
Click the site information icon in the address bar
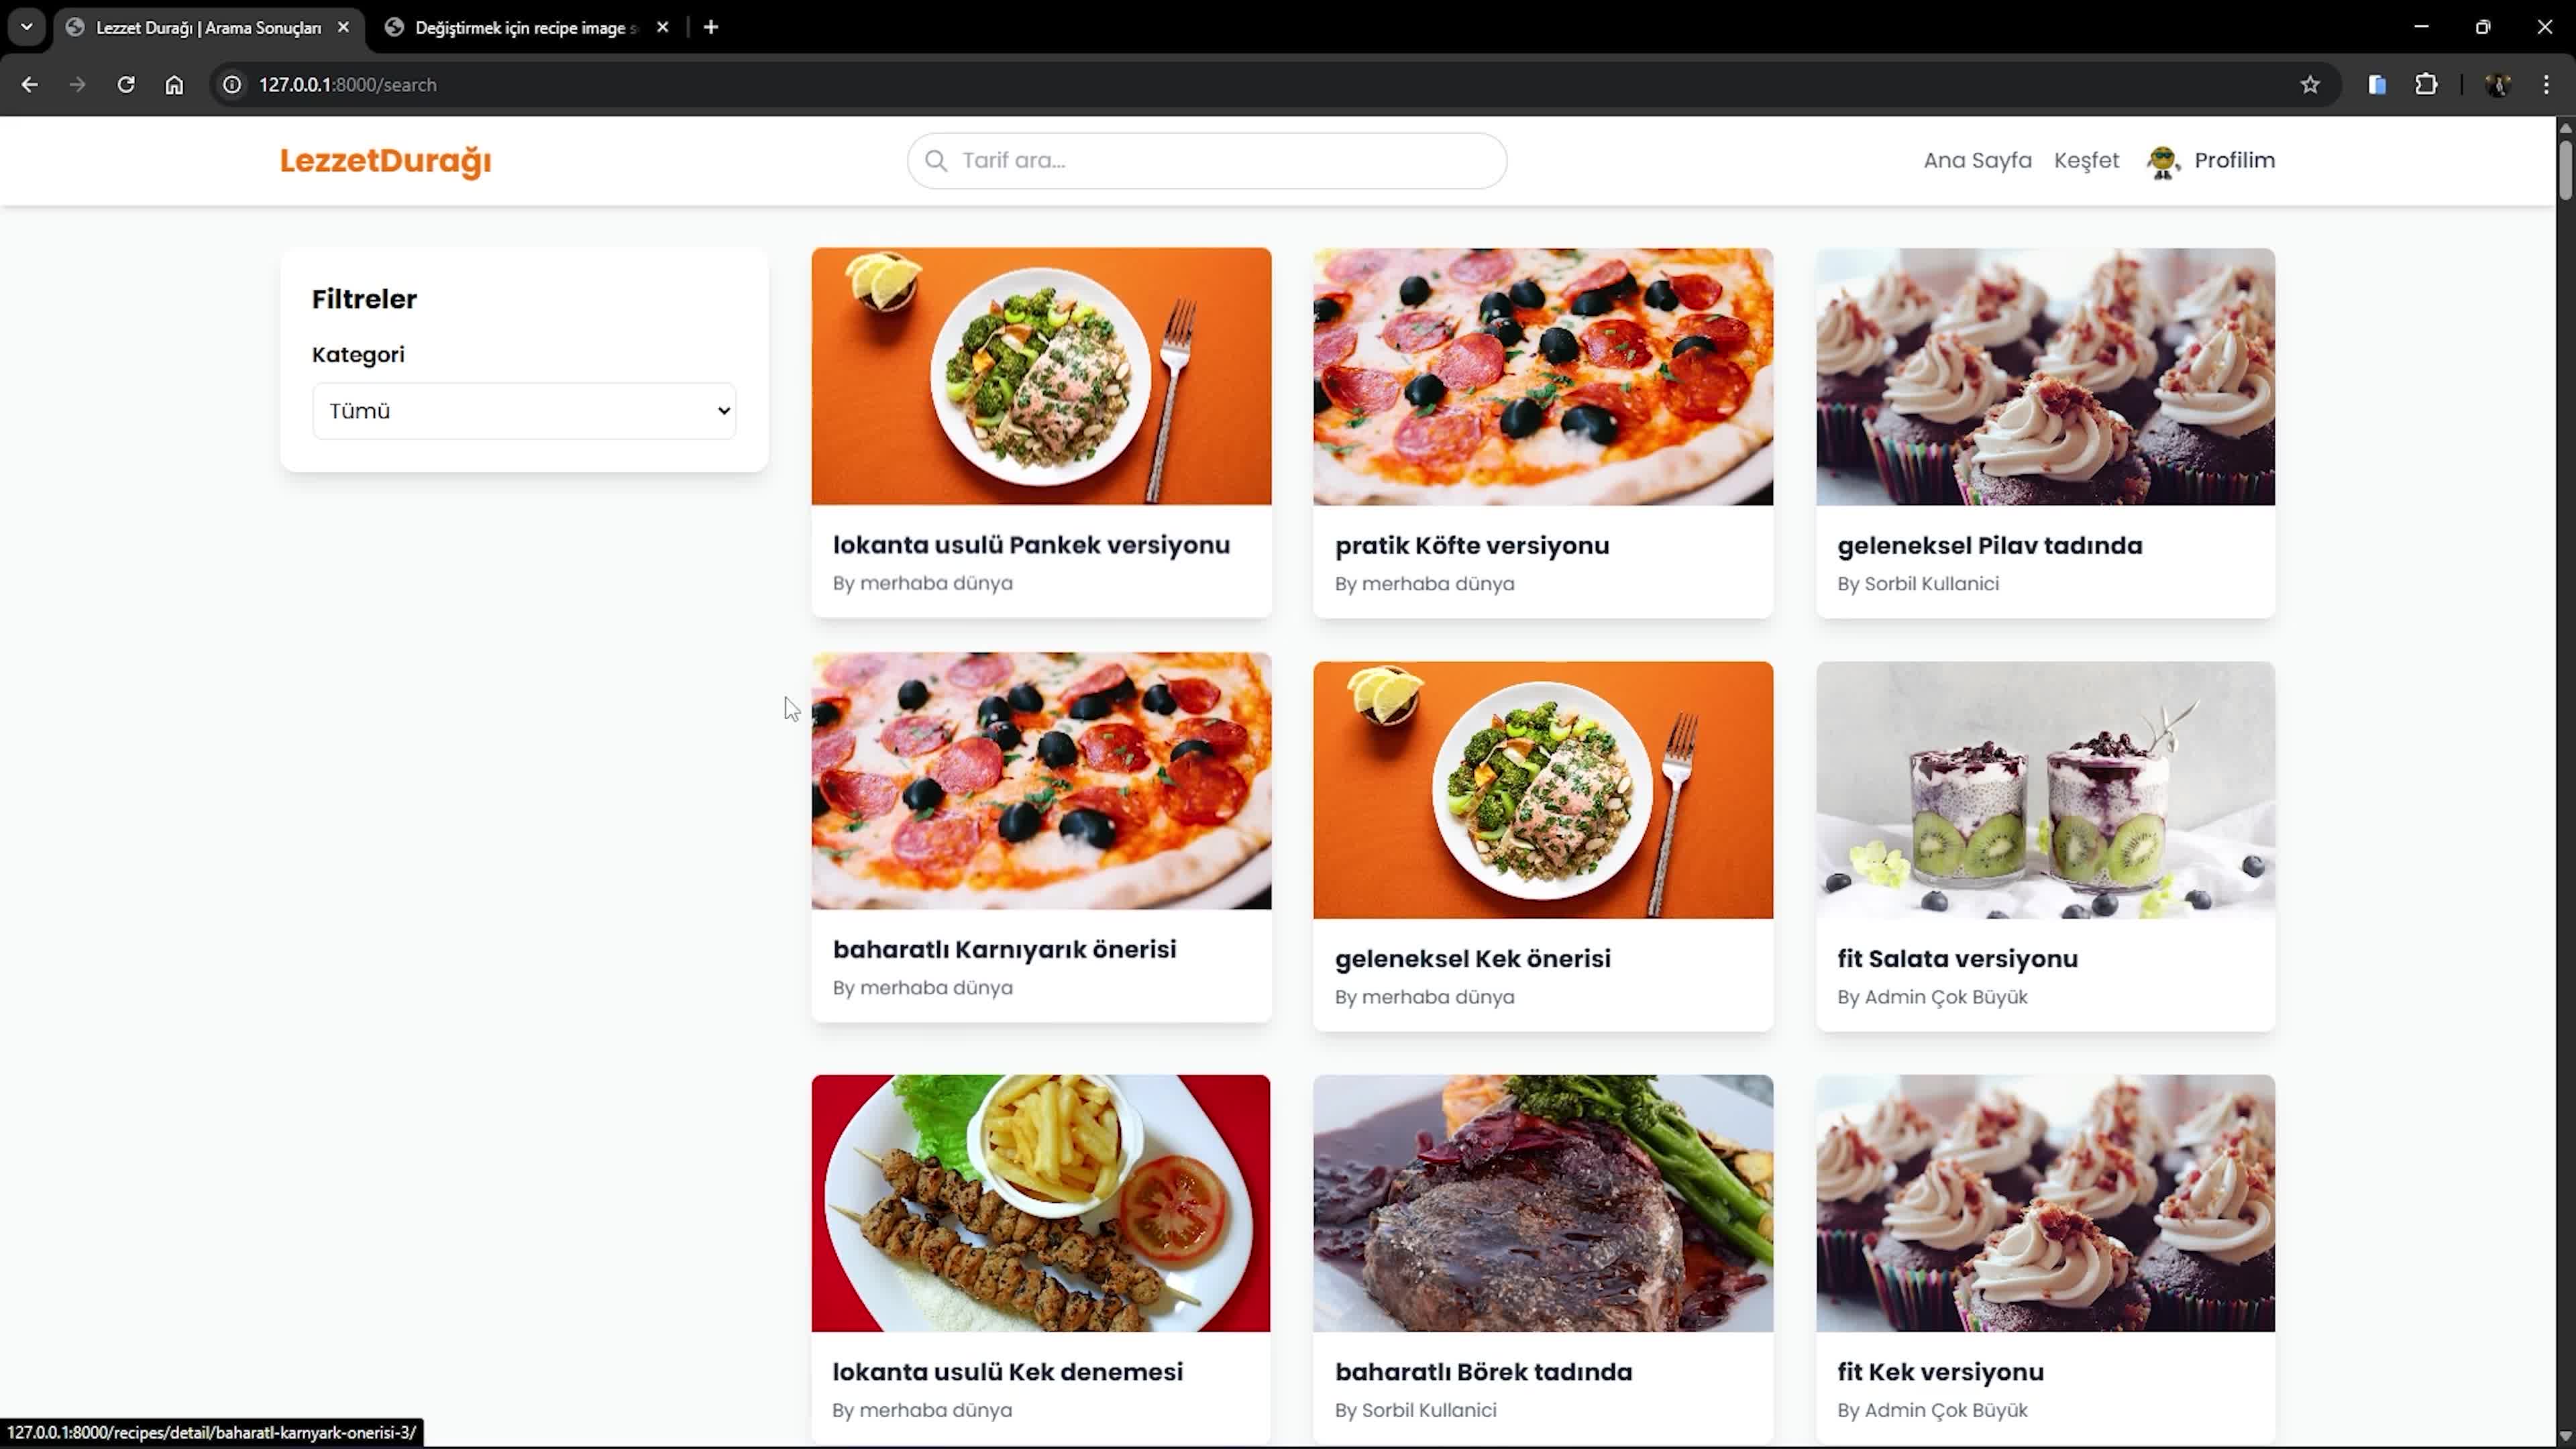(232, 85)
